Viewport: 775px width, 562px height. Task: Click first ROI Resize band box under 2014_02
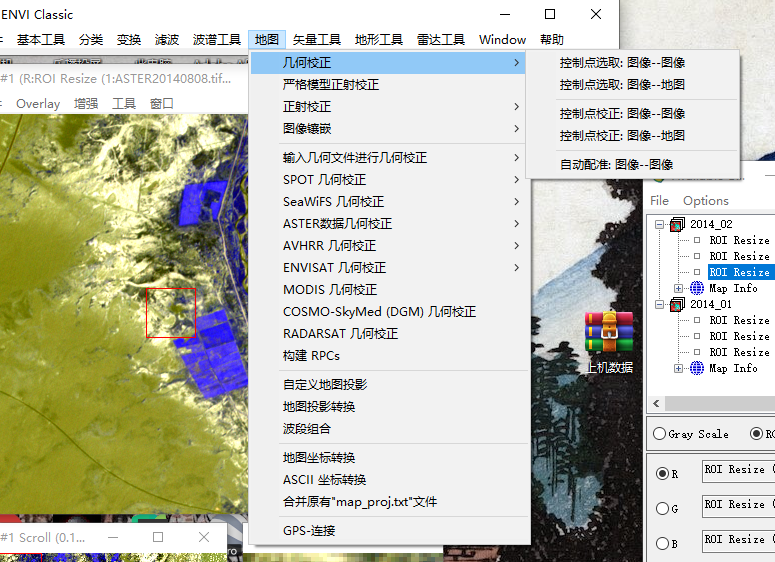697,240
